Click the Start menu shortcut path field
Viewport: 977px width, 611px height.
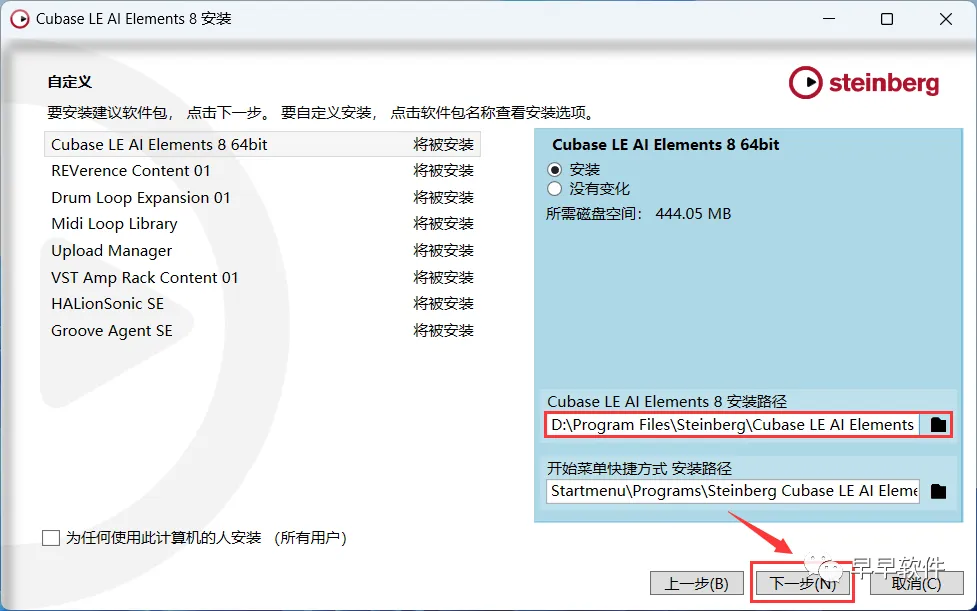click(x=733, y=491)
